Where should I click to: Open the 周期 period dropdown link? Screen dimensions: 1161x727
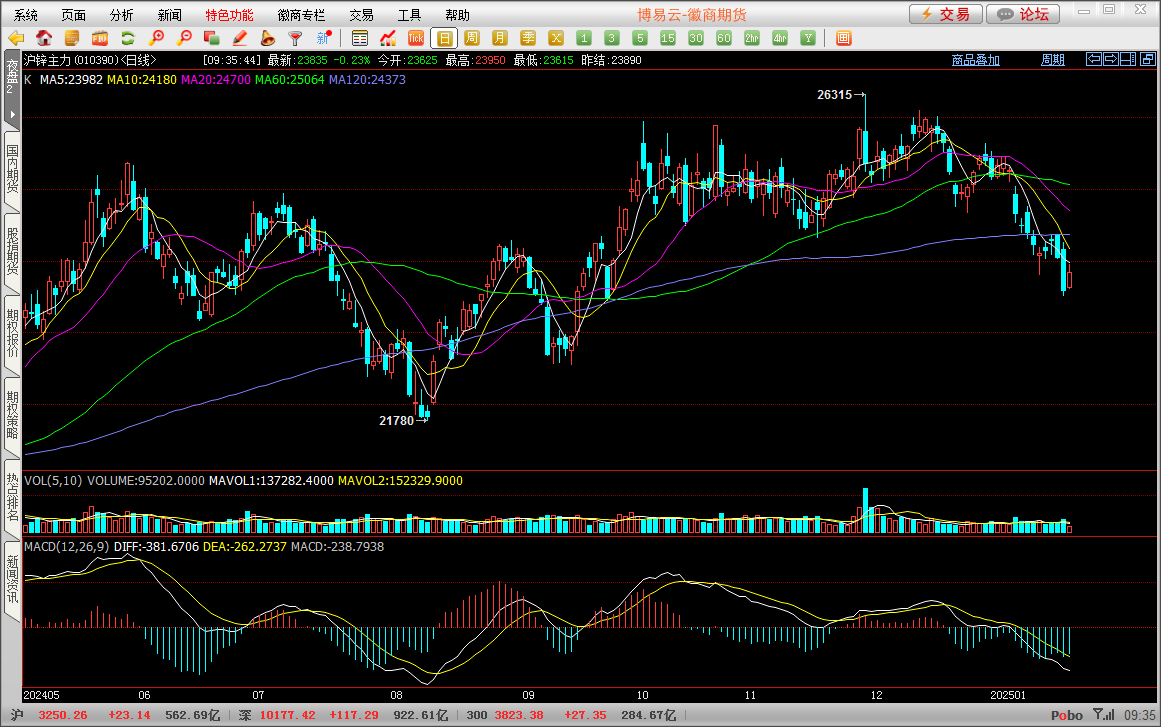coord(1052,60)
